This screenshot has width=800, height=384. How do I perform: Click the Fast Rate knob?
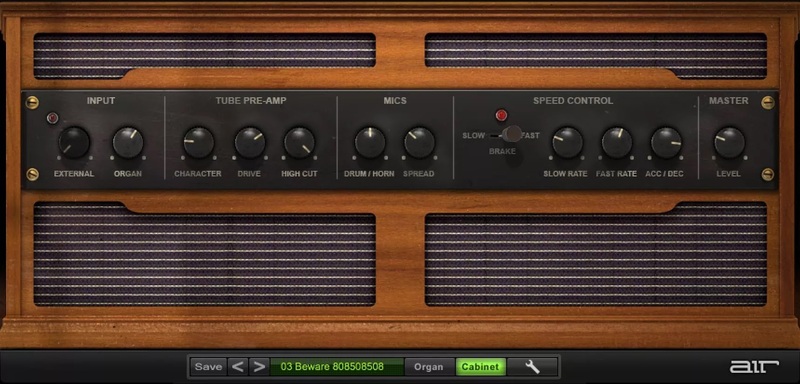[x=617, y=142]
